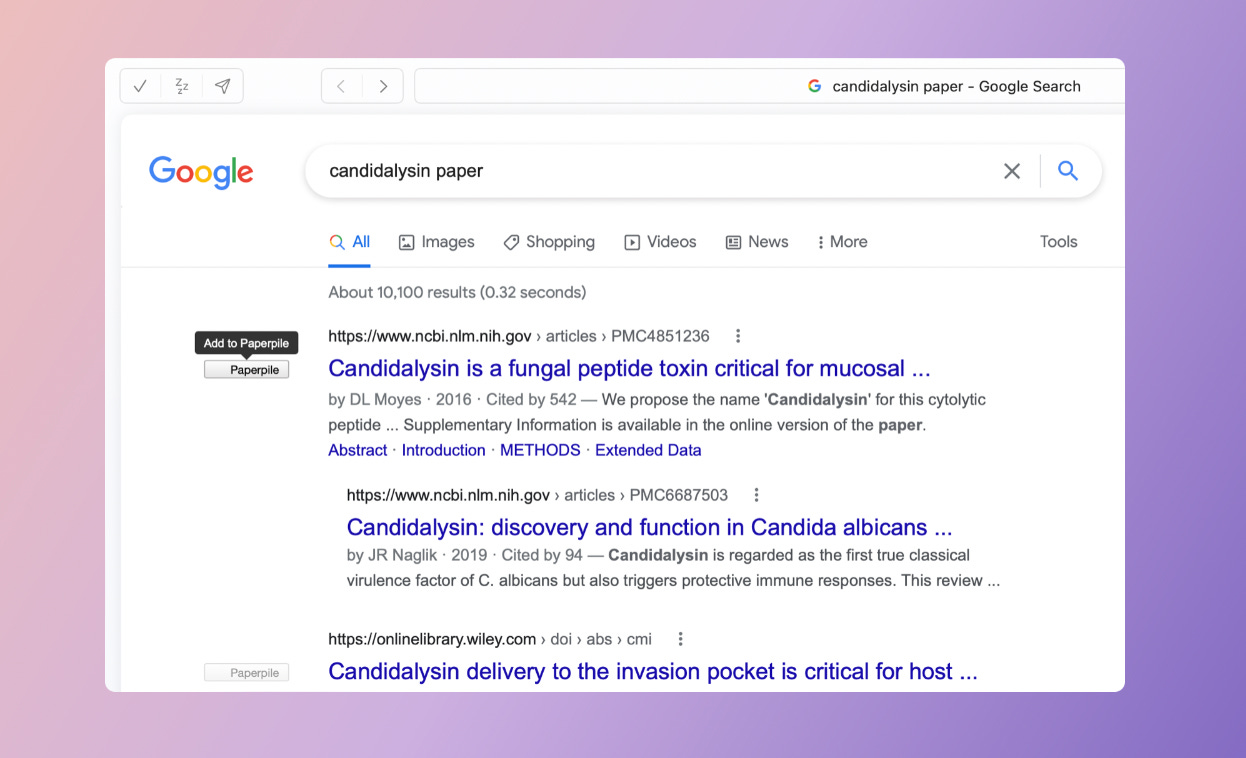Open the All results tab

coord(350,242)
